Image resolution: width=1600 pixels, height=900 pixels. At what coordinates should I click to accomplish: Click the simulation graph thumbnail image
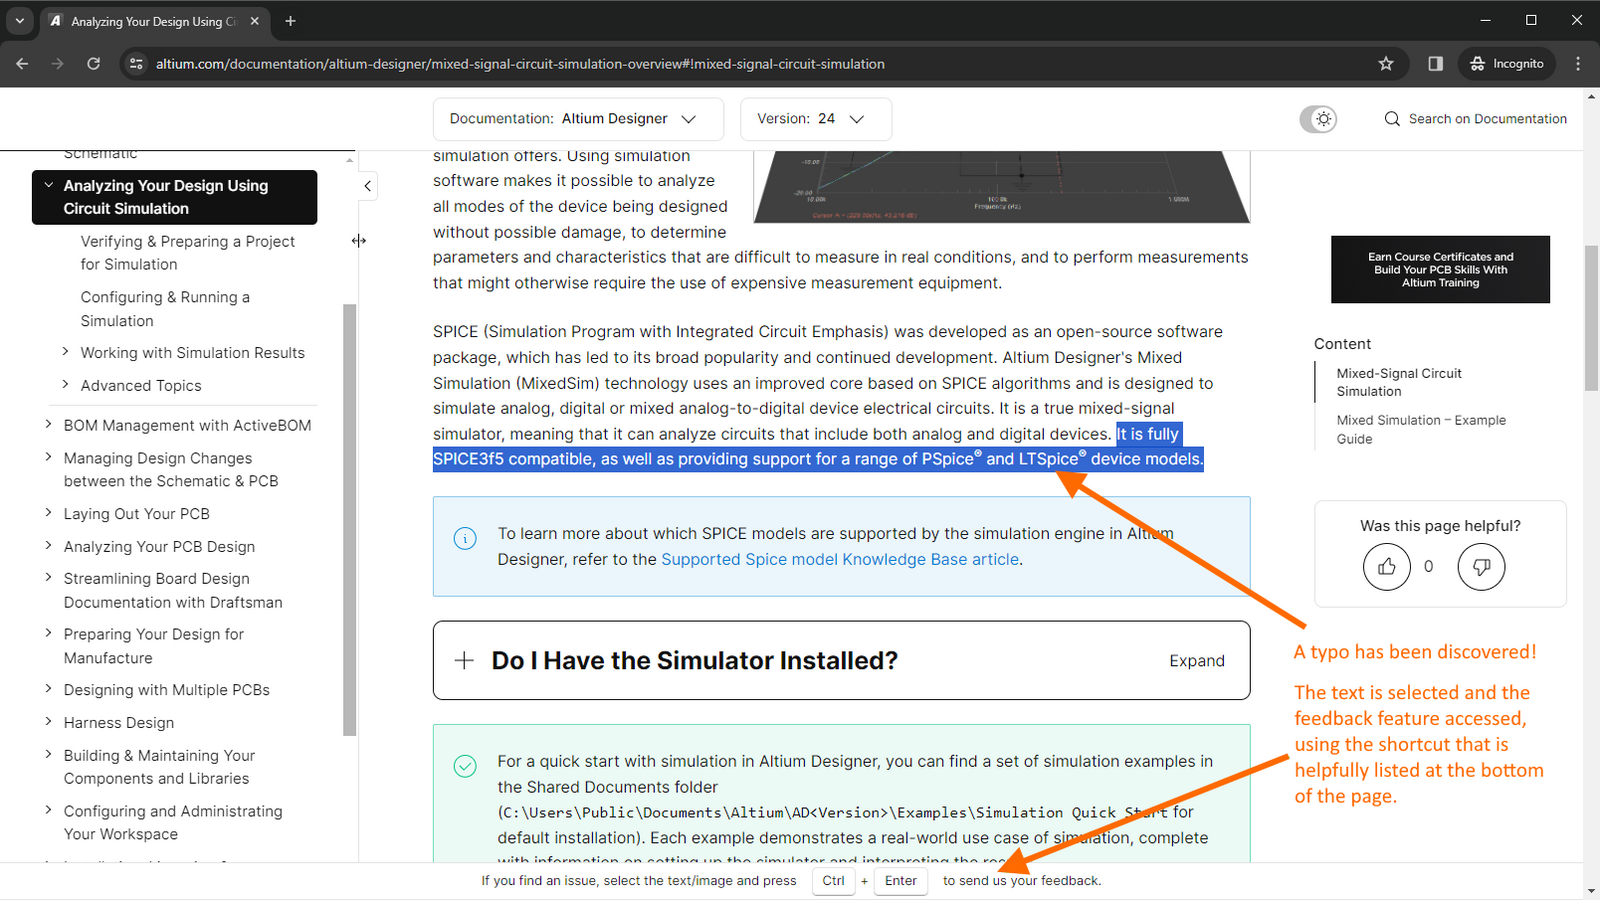tap(1001, 187)
